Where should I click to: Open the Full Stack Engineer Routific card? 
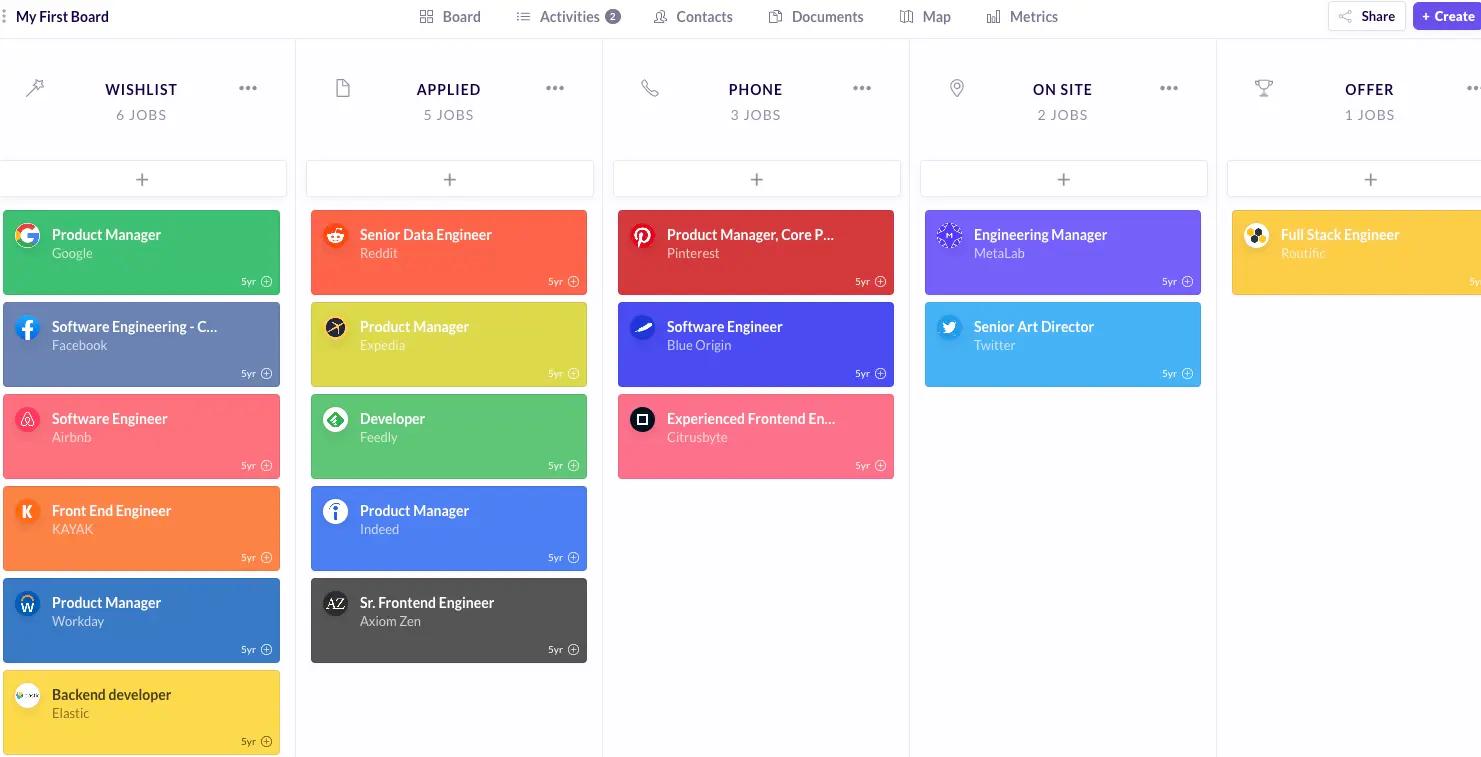tap(1356, 252)
